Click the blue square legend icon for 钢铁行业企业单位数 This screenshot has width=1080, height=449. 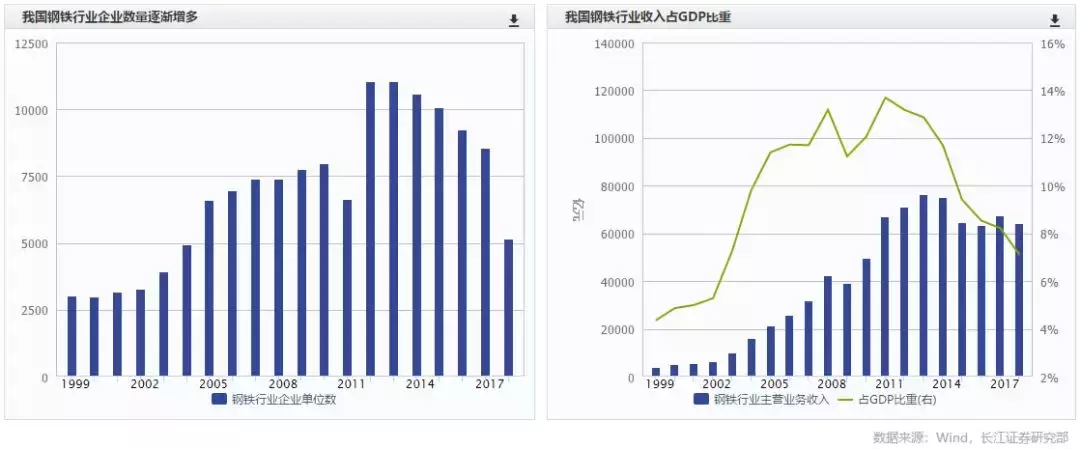click(x=220, y=399)
